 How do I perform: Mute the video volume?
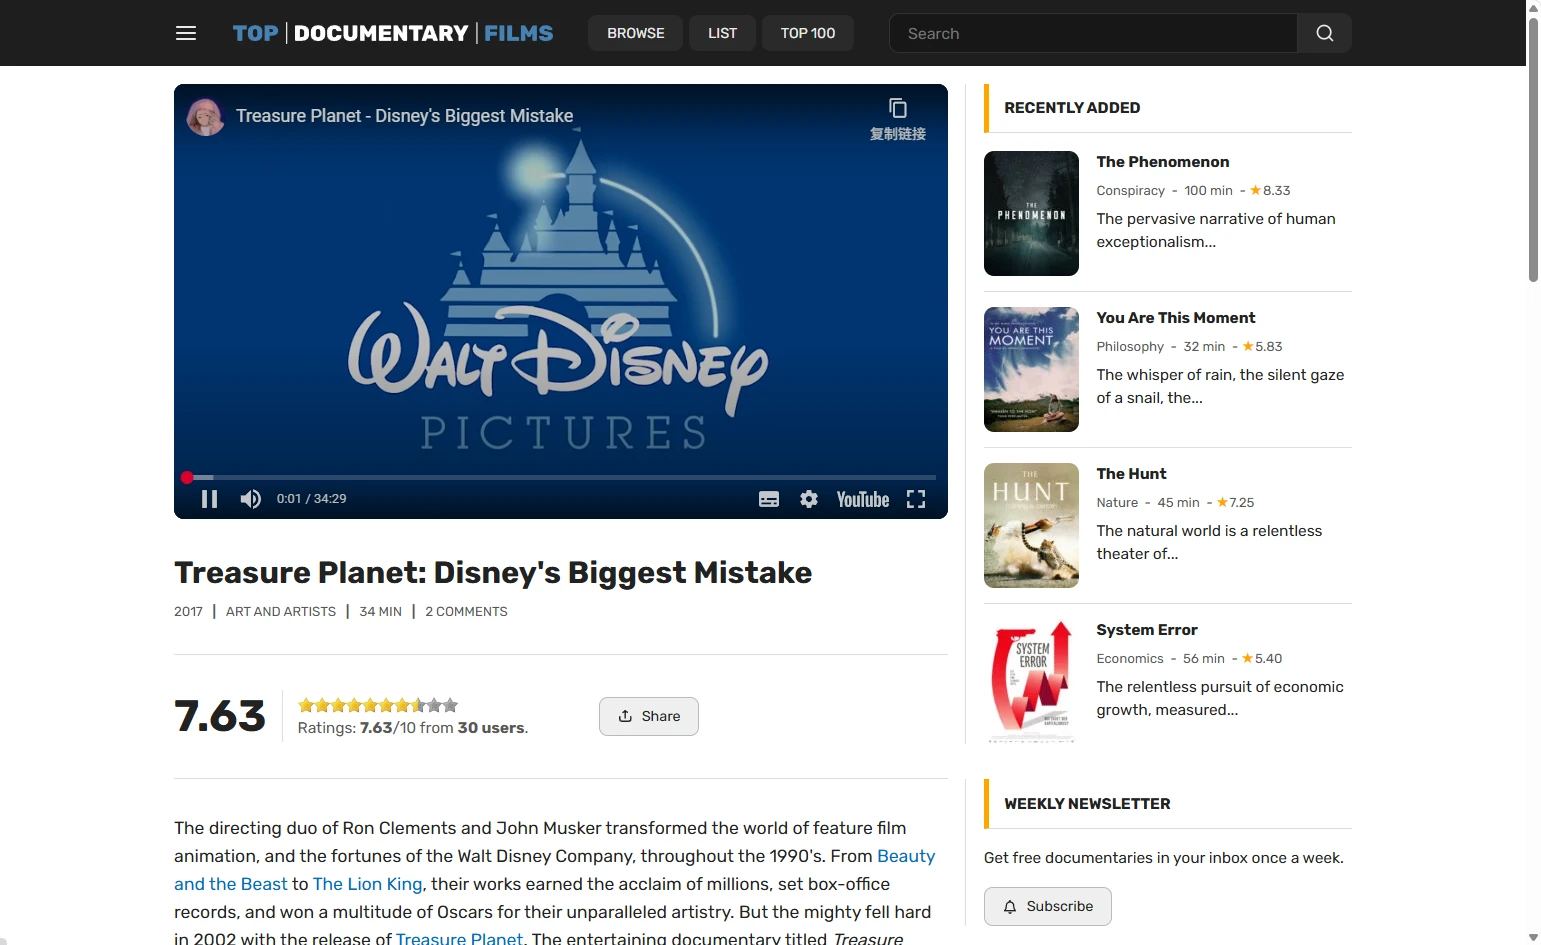tap(251, 499)
